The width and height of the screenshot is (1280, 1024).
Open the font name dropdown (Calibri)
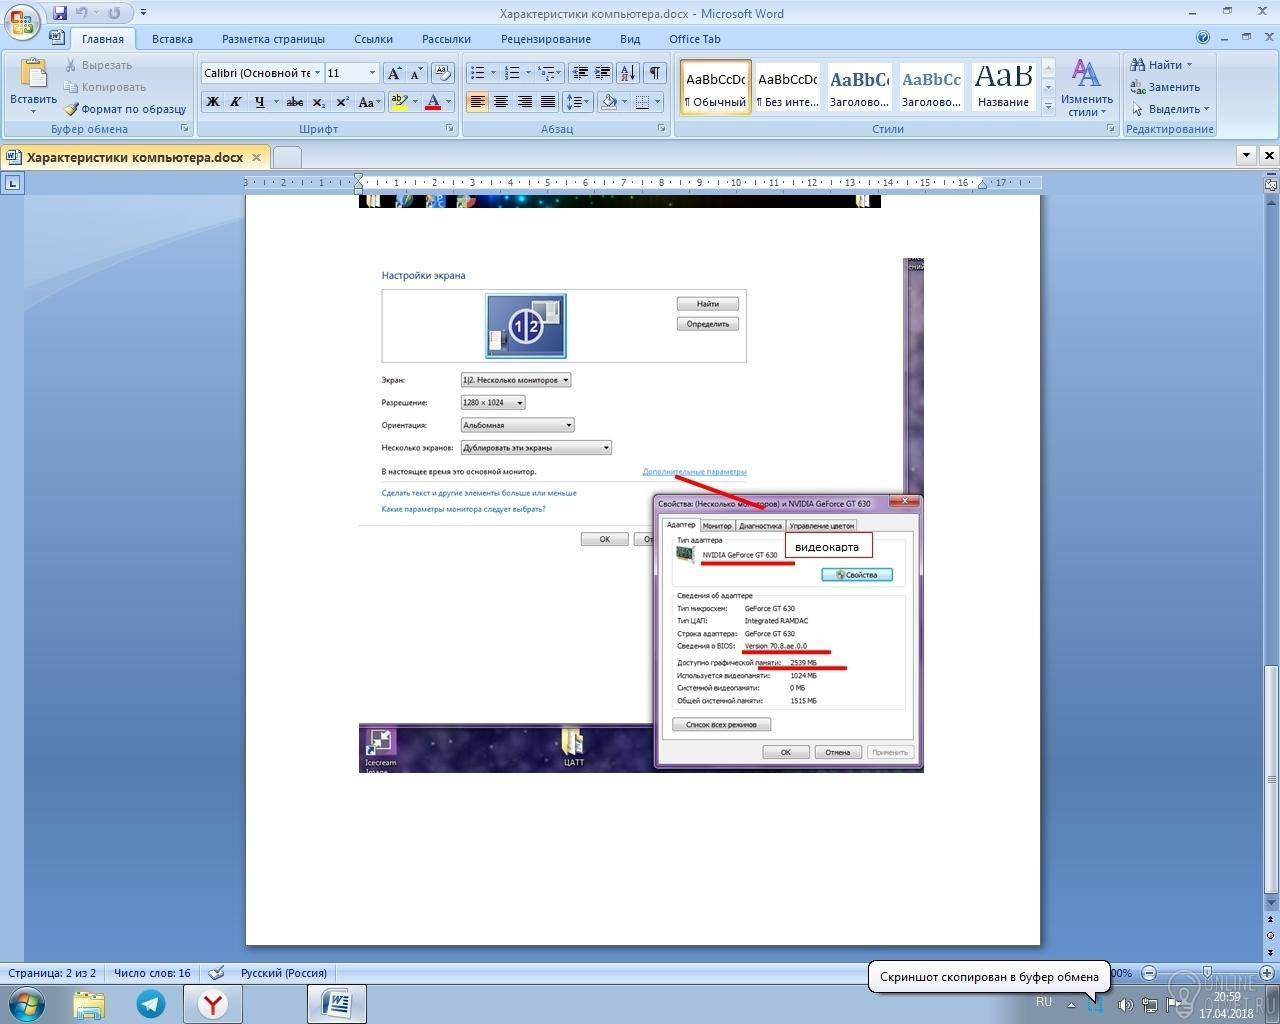point(317,73)
